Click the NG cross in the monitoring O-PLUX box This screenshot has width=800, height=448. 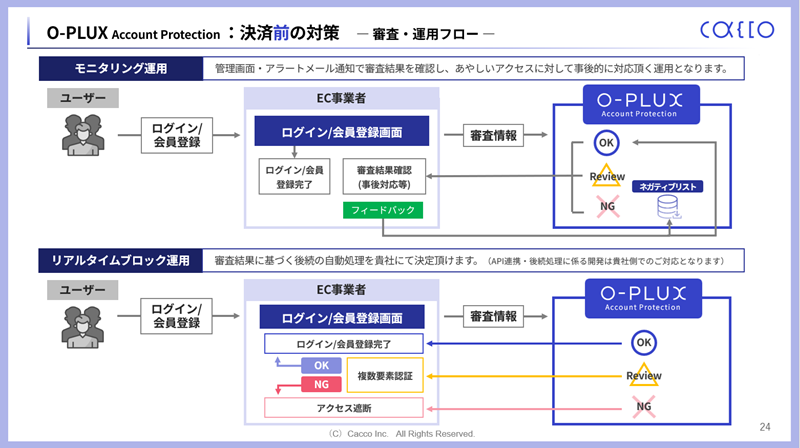coord(606,208)
